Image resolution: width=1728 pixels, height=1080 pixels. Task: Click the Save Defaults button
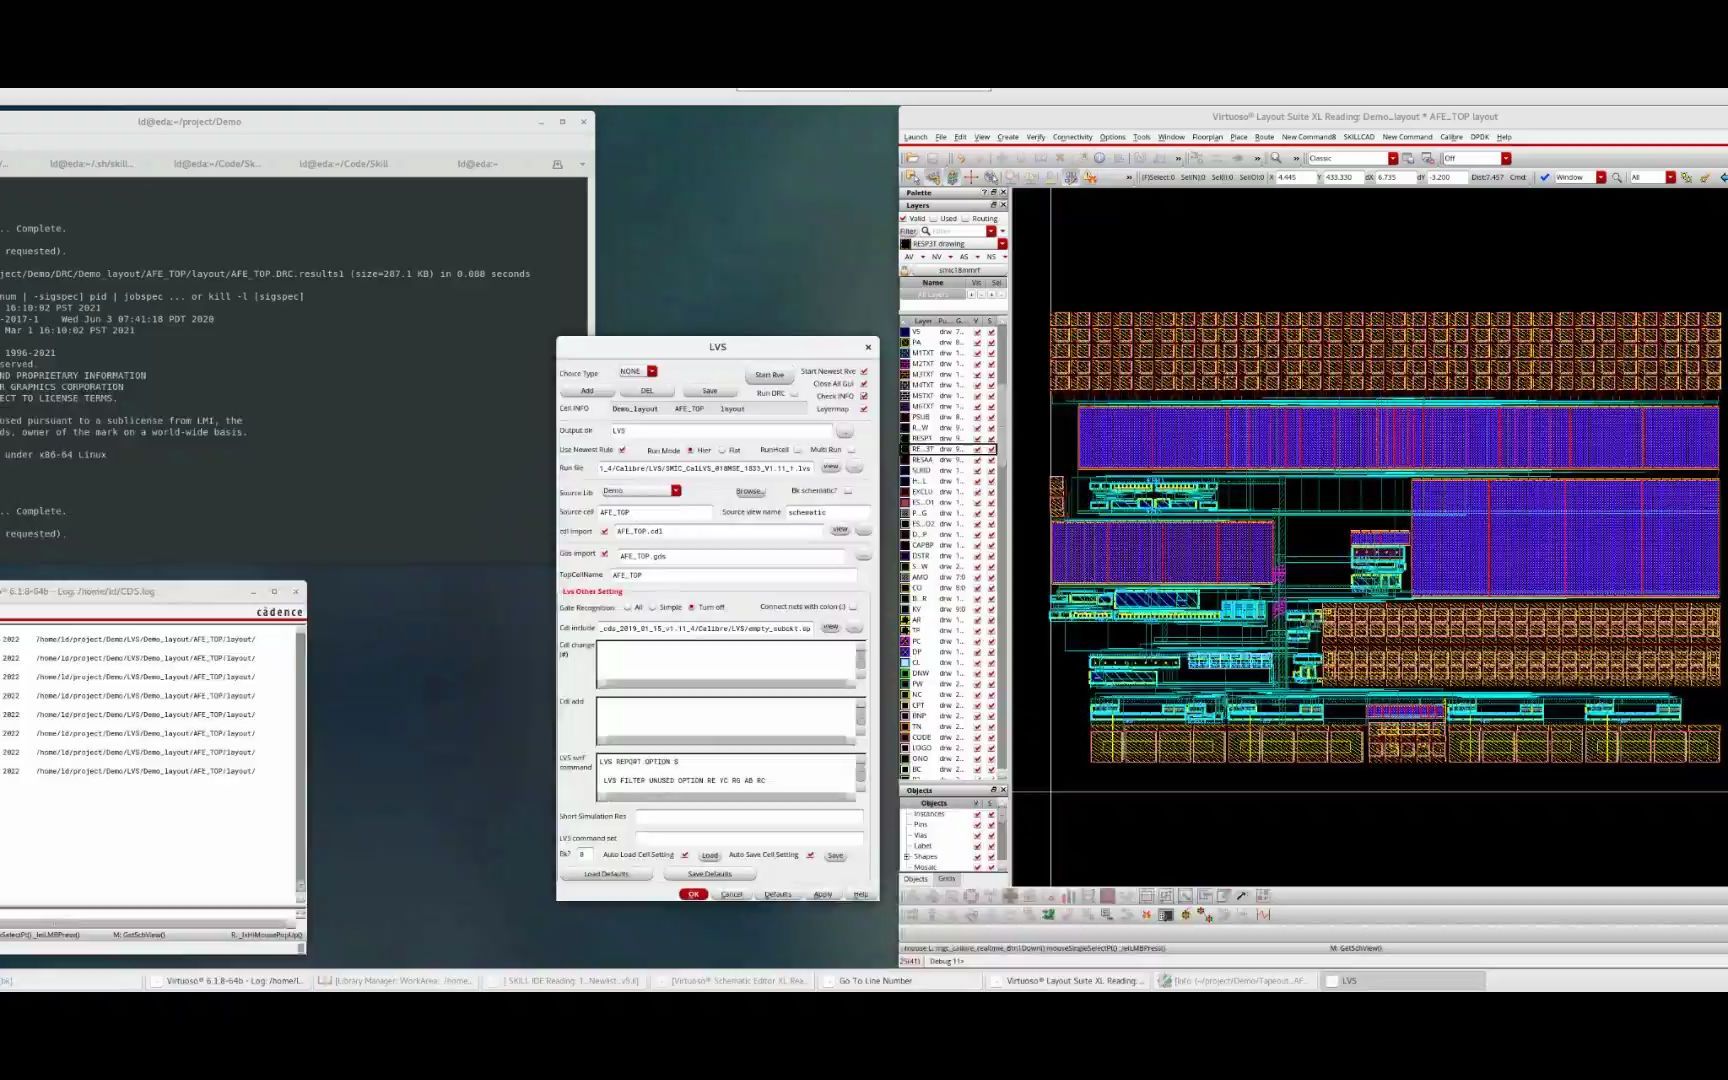(x=709, y=874)
